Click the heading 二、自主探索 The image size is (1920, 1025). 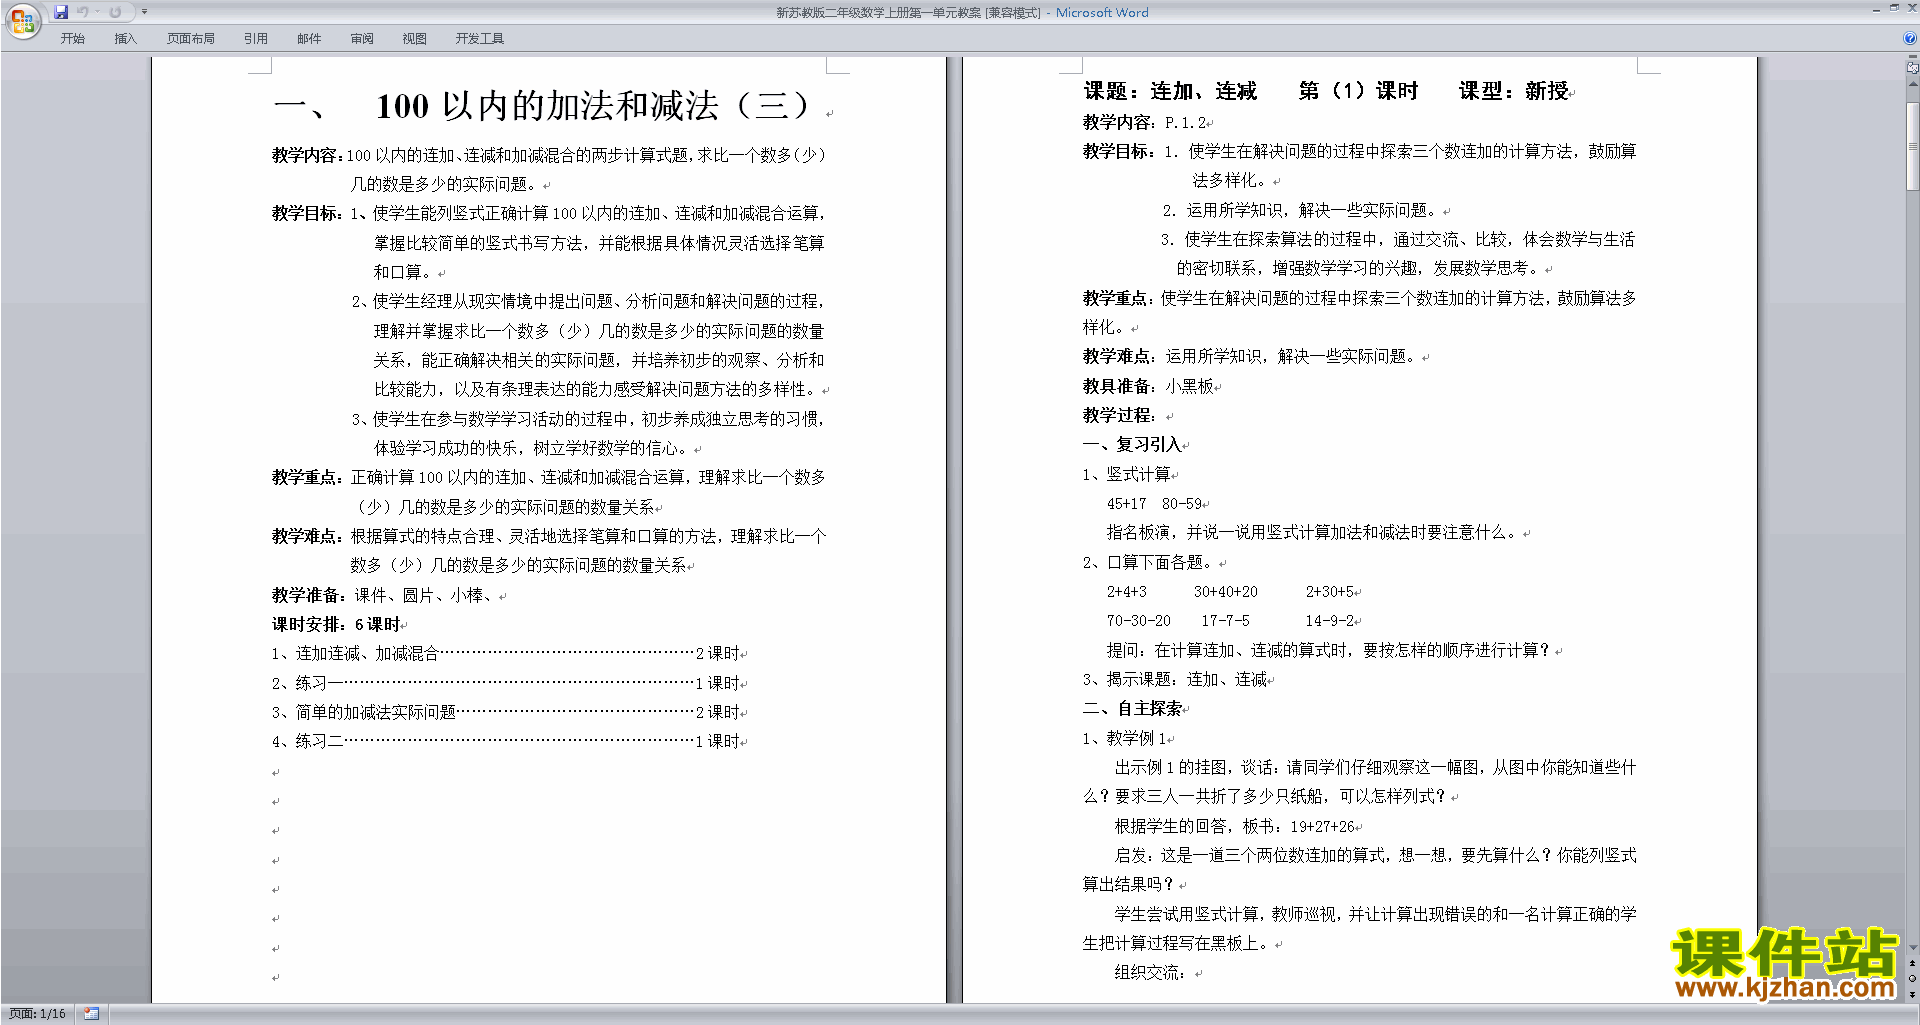1132,709
